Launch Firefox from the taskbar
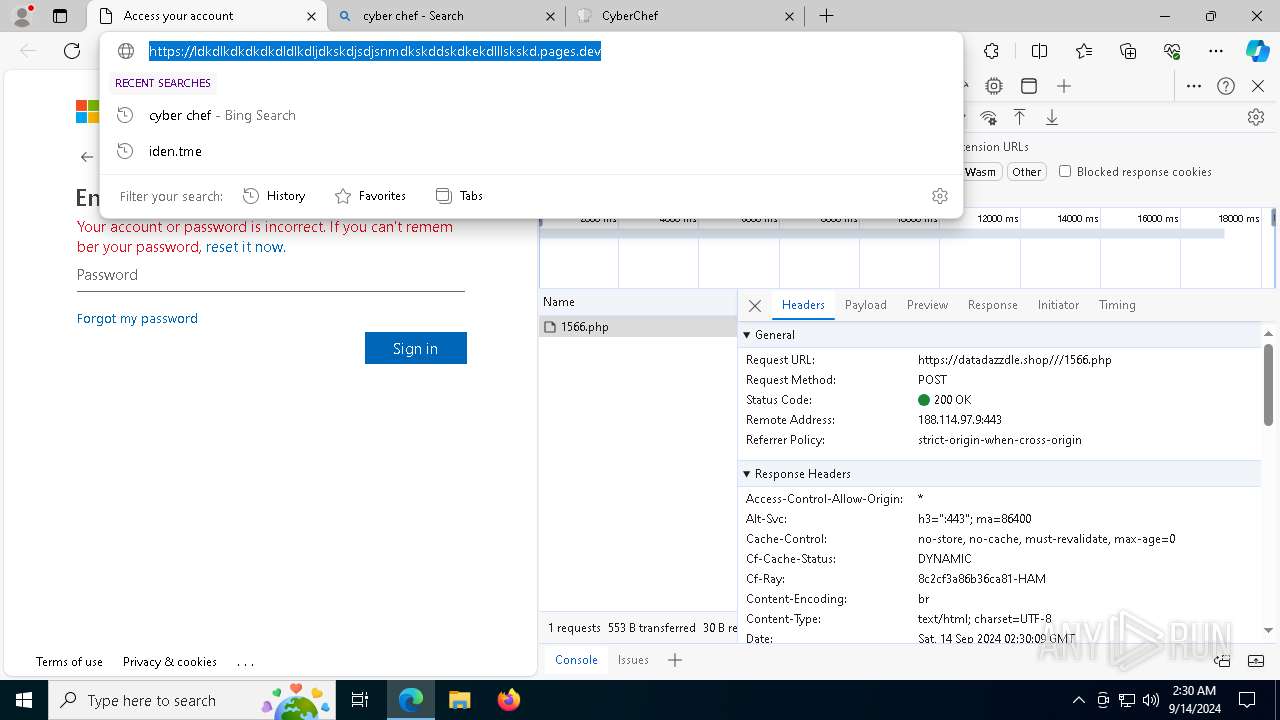Viewport: 1280px width, 720px height. tap(508, 700)
